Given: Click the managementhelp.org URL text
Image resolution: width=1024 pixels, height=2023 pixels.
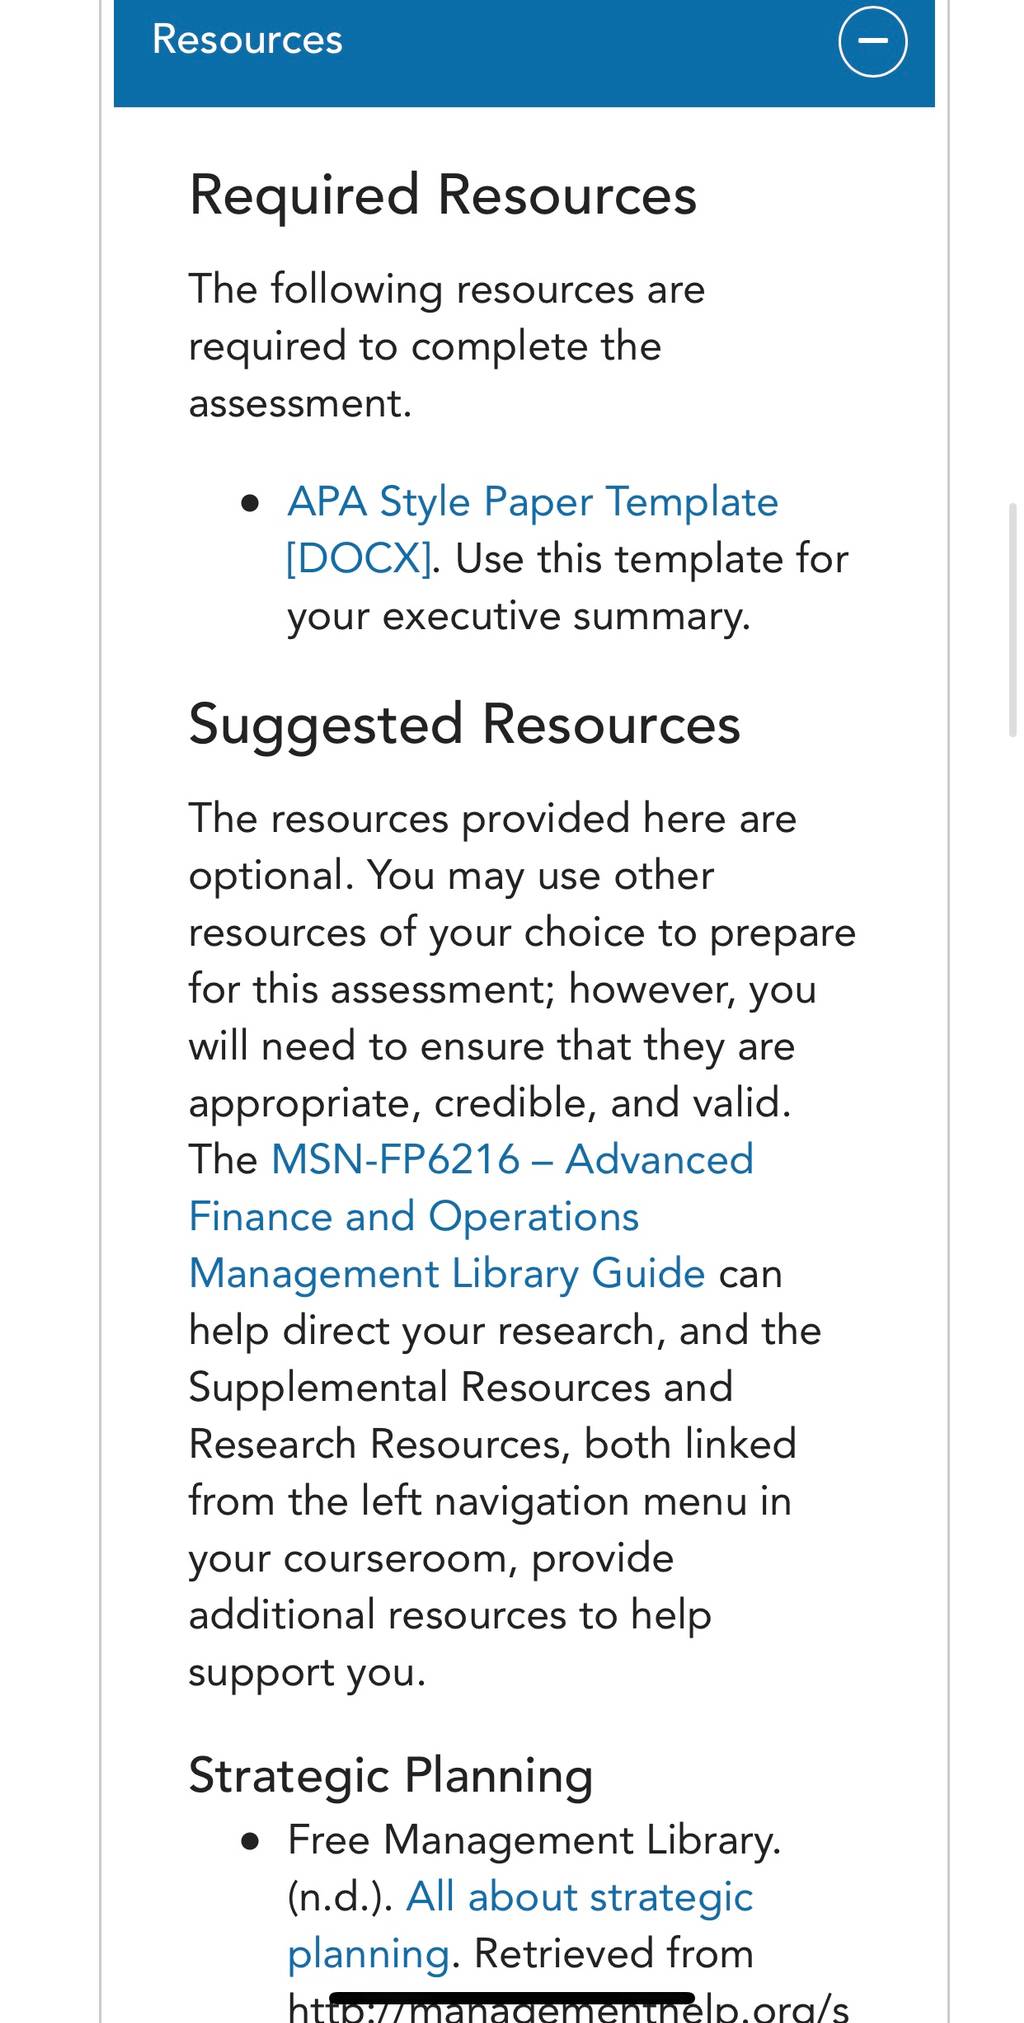Looking at the screenshot, I should (x=568, y=2006).
